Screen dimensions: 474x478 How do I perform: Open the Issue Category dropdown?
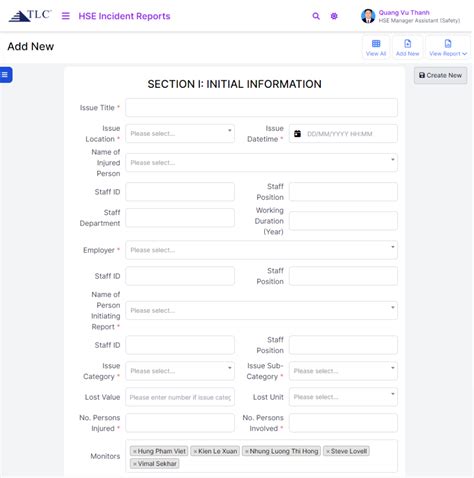tap(180, 371)
